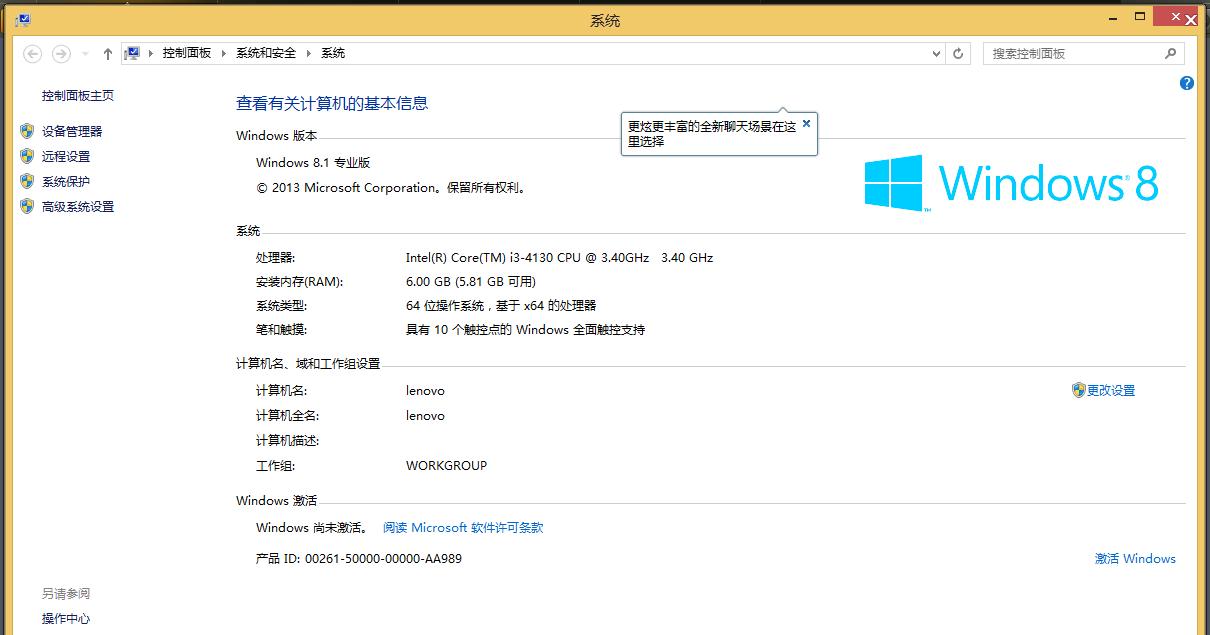Click the processor value Intel Core i3-4130
The width and height of the screenshot is (1210, 635).
click(559, 257)
